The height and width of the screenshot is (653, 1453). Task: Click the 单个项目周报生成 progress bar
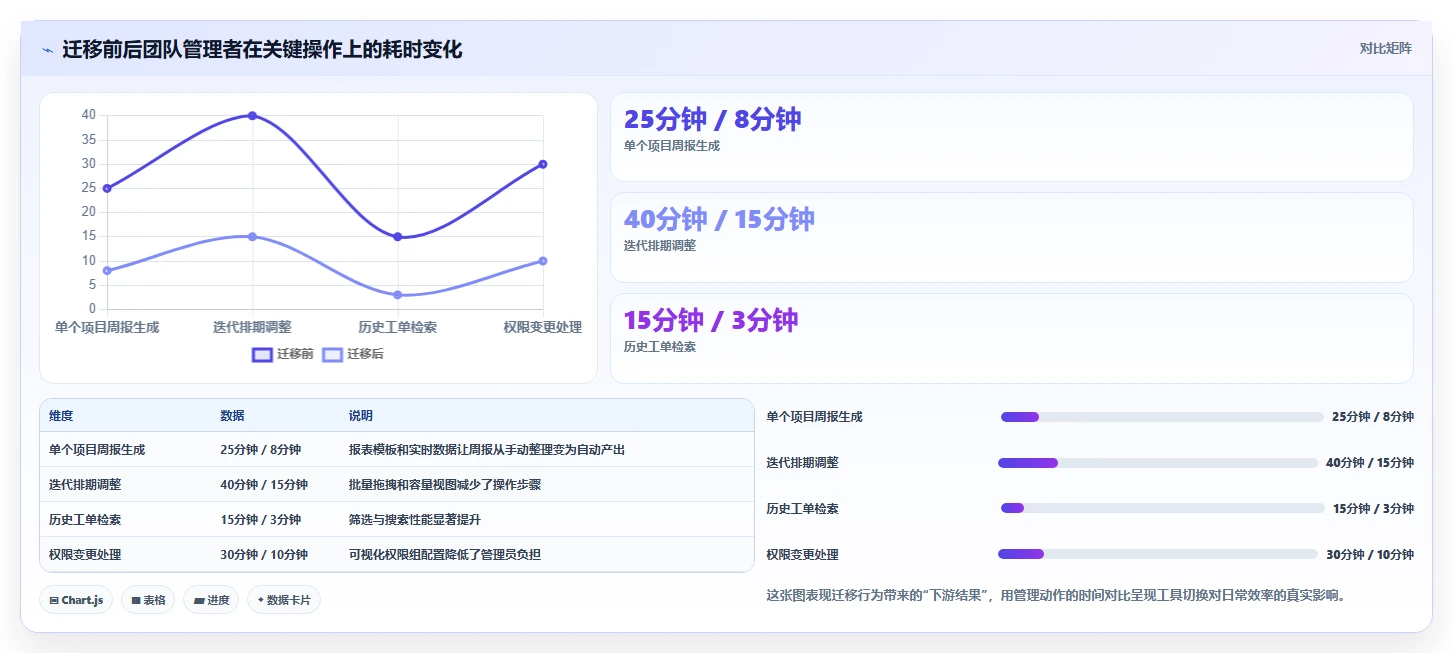tap(1162, 417)
